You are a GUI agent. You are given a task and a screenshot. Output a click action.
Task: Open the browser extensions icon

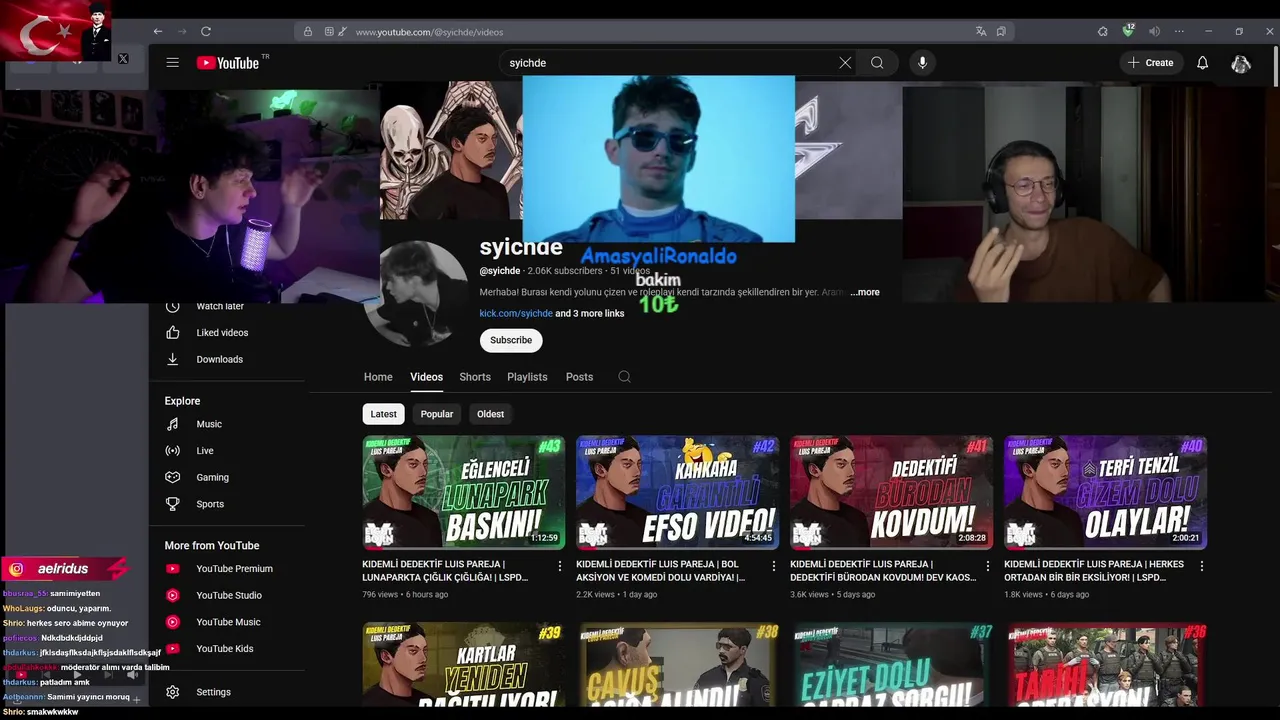point(1103,31)
